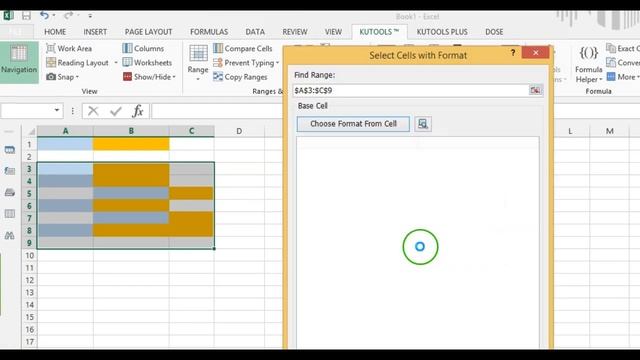Image resolution: width=640 pixels, height=360 pixels.
Task: Open Insert Function fx
Action: [x=138, y=111]
